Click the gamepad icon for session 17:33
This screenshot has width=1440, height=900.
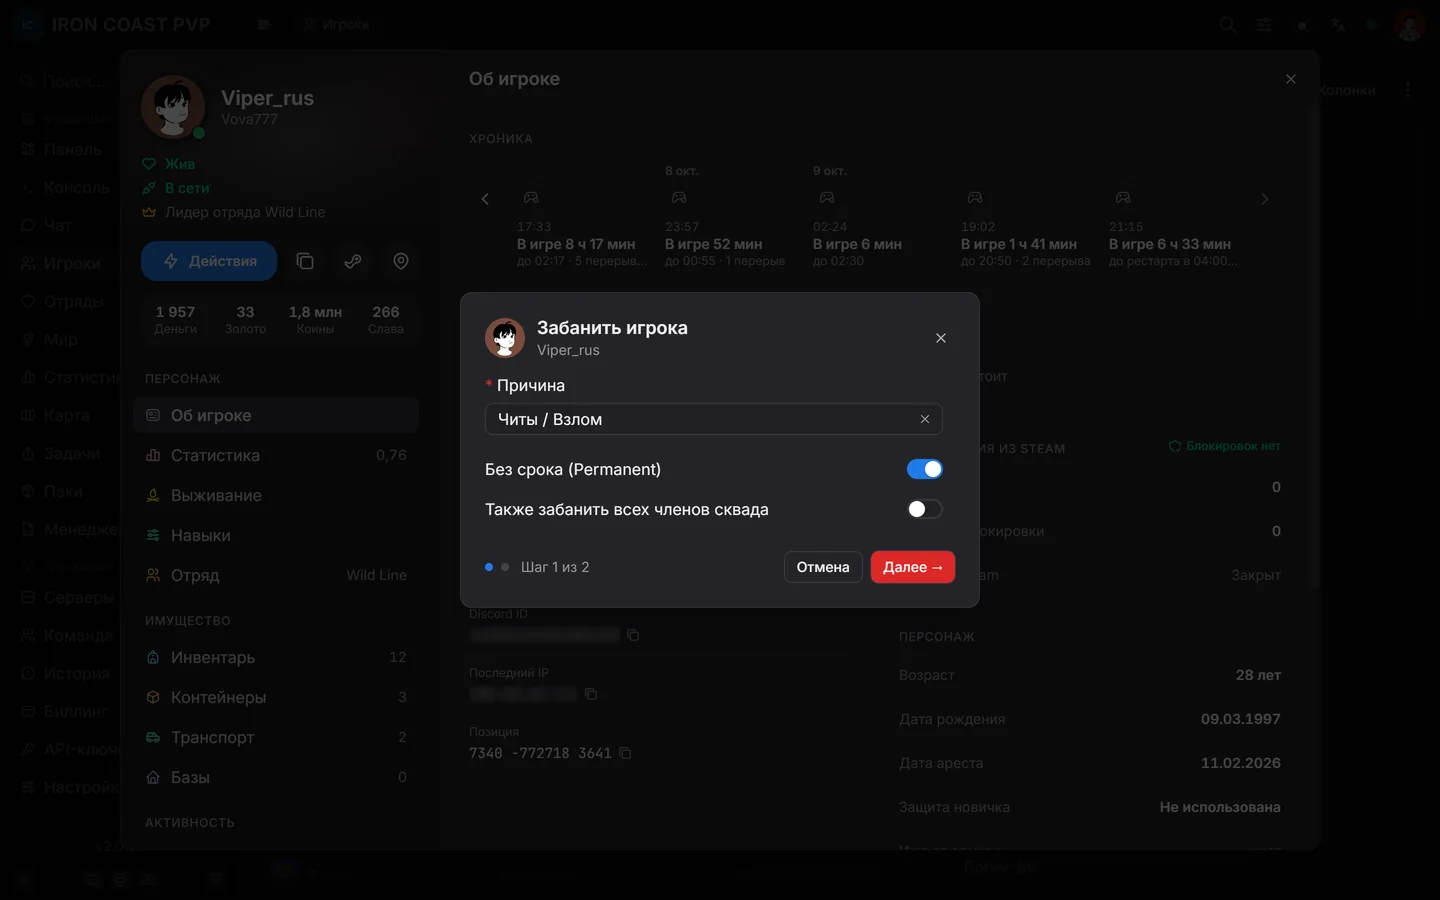(531, 198)
